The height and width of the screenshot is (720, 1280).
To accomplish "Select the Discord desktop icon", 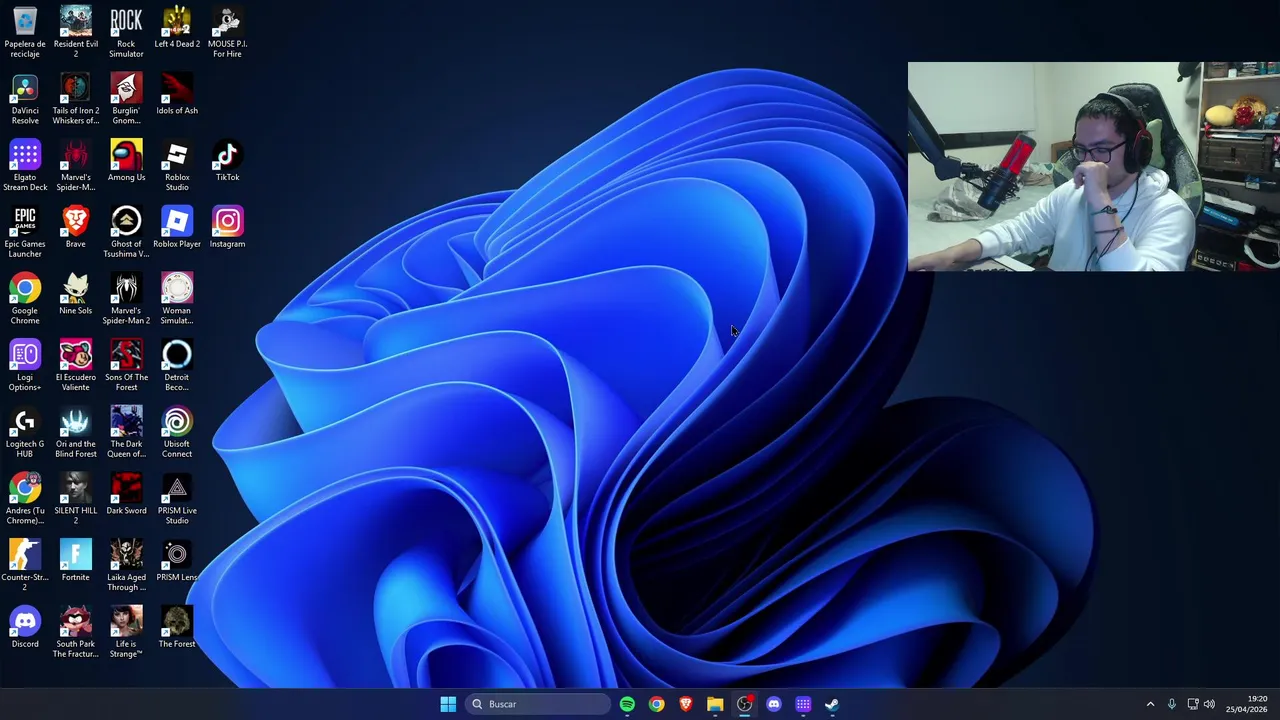I will 25,628.
